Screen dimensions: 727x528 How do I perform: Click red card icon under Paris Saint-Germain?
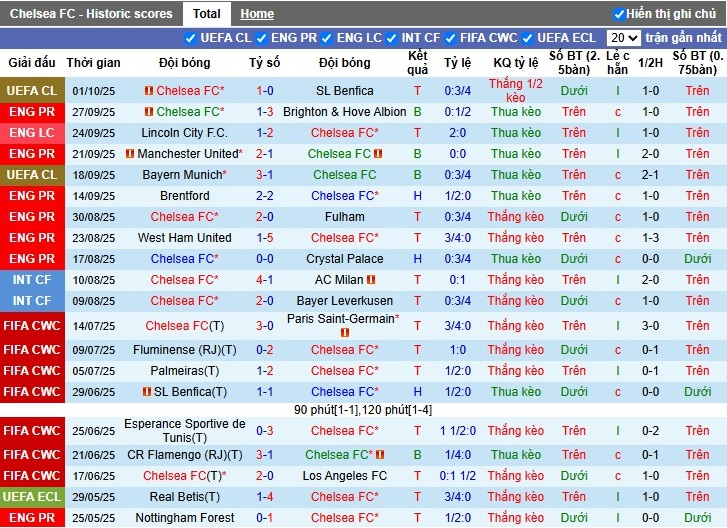tap(344, 332)
